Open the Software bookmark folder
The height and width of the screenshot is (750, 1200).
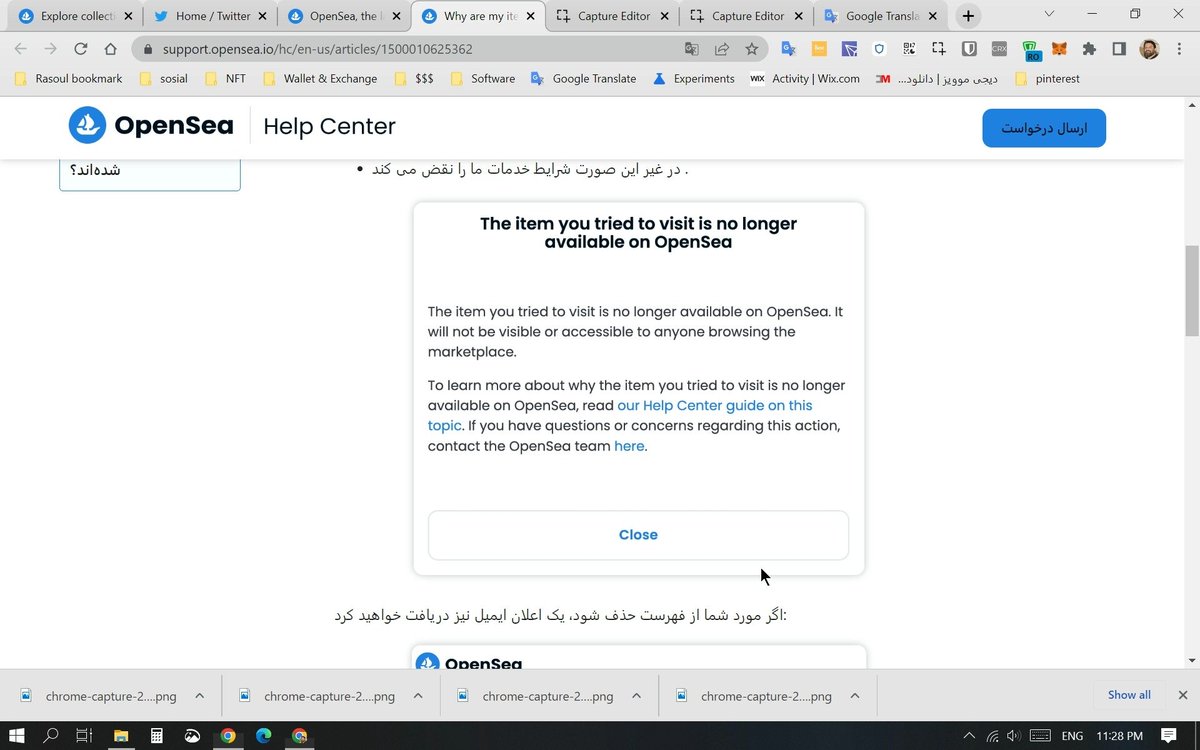tap(483, 79)
